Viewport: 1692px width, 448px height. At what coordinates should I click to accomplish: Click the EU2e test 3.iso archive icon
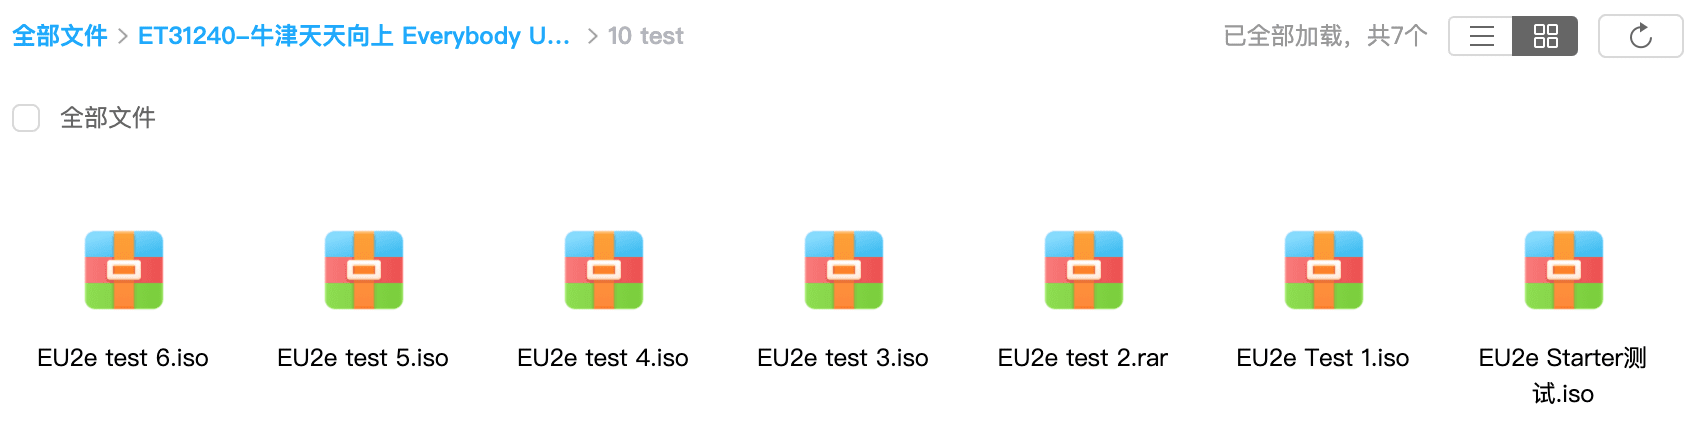(844, 270)
